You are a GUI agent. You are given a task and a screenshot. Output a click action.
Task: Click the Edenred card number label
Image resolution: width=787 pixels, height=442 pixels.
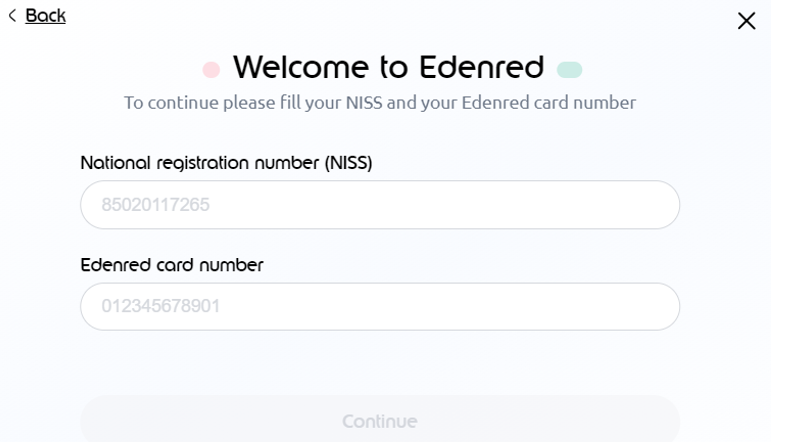click(x=171, y=265)
